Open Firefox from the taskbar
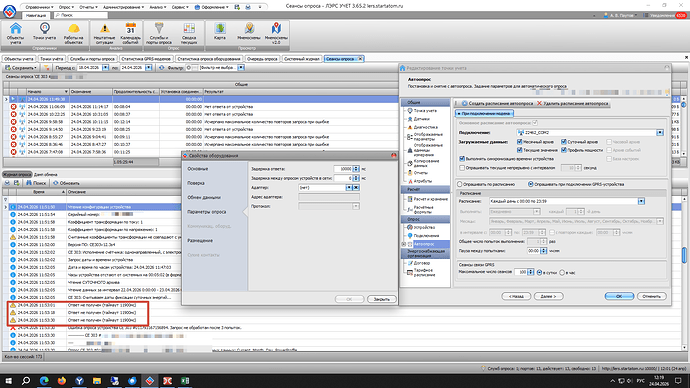690x388 pixels. pos(62,381)
